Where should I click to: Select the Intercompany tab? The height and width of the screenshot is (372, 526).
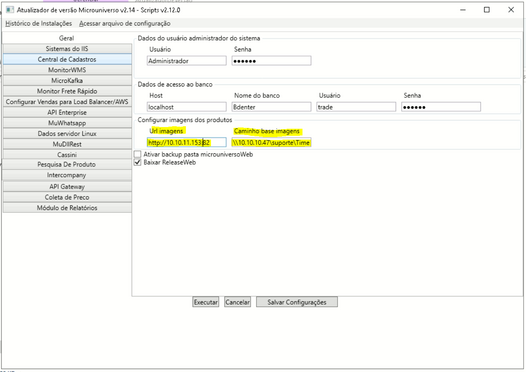(x=67, y=175)
